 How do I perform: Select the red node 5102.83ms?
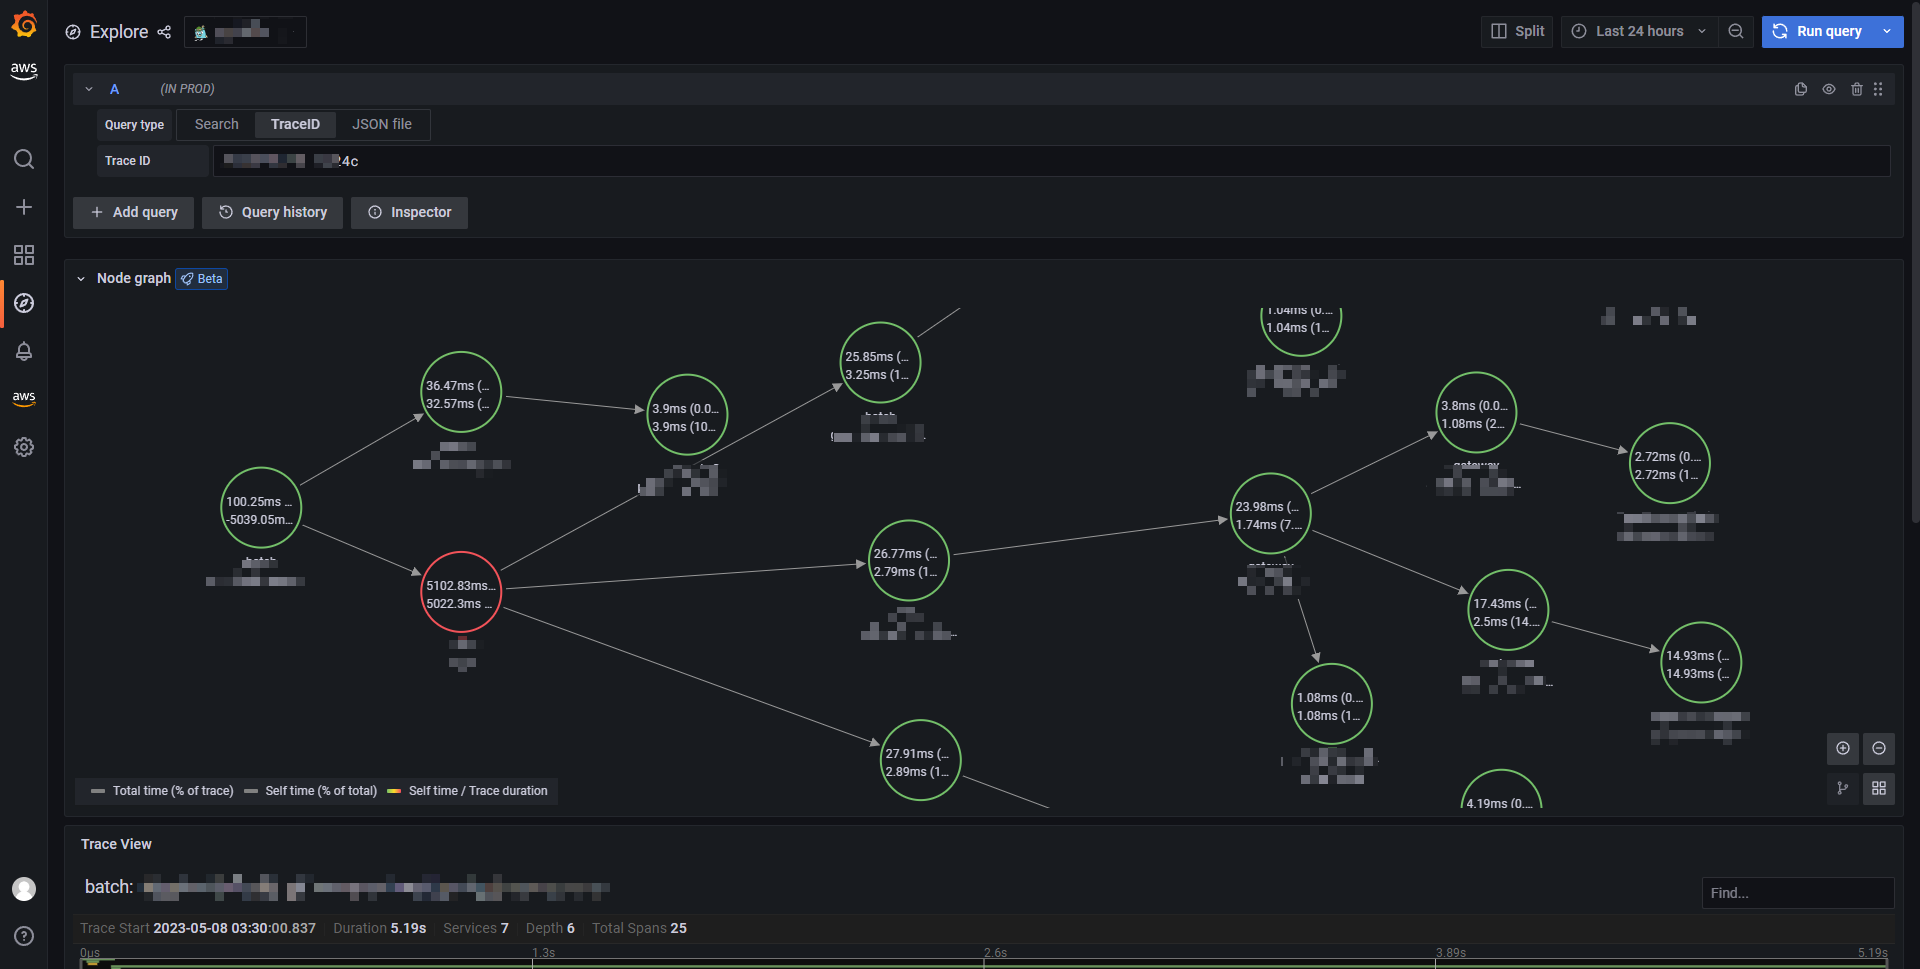click(x=461, y=592)
